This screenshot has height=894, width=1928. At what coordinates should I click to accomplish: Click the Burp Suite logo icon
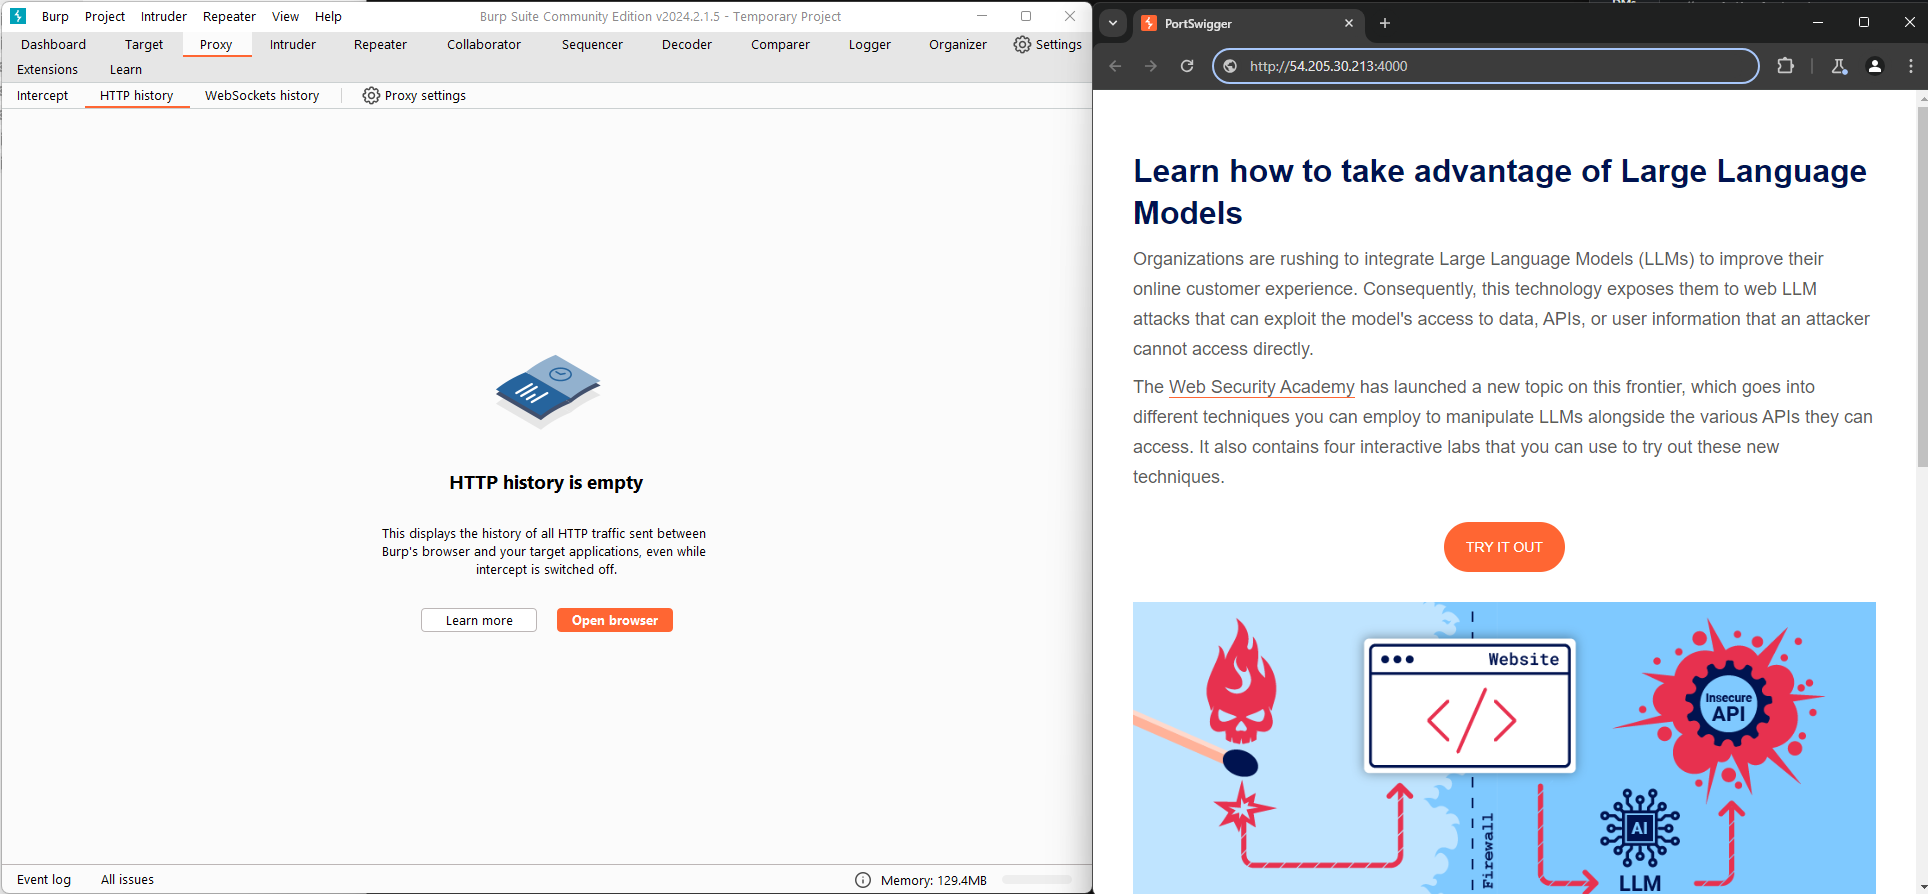click(x=18, y=16)
